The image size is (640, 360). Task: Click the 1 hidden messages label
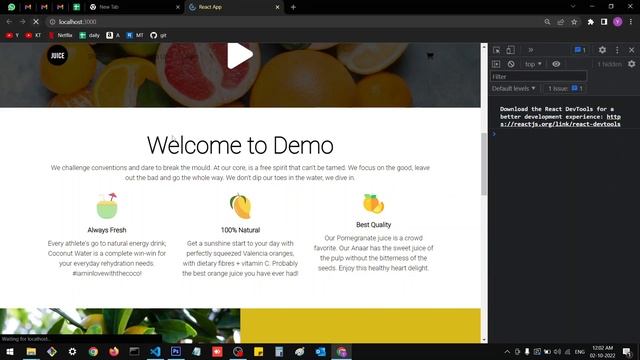[x=609, y=64]
